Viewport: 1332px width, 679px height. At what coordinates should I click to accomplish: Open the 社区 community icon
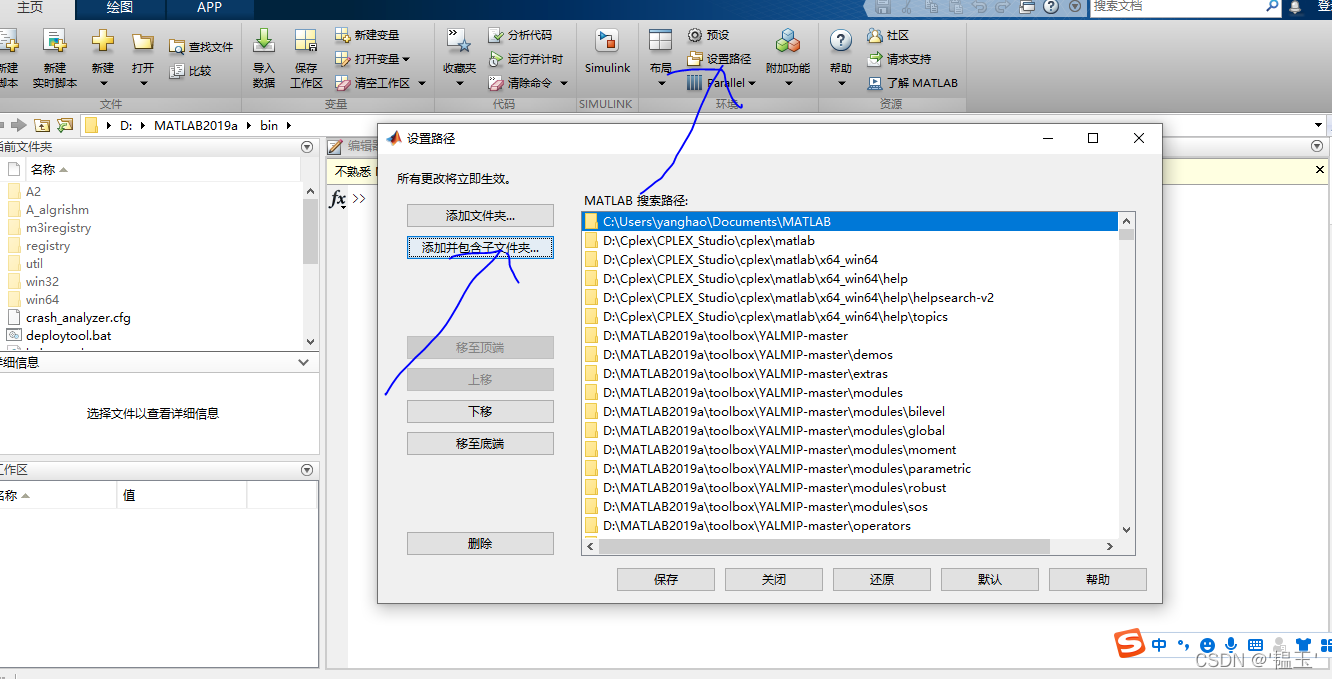click(x=875, y=35)
